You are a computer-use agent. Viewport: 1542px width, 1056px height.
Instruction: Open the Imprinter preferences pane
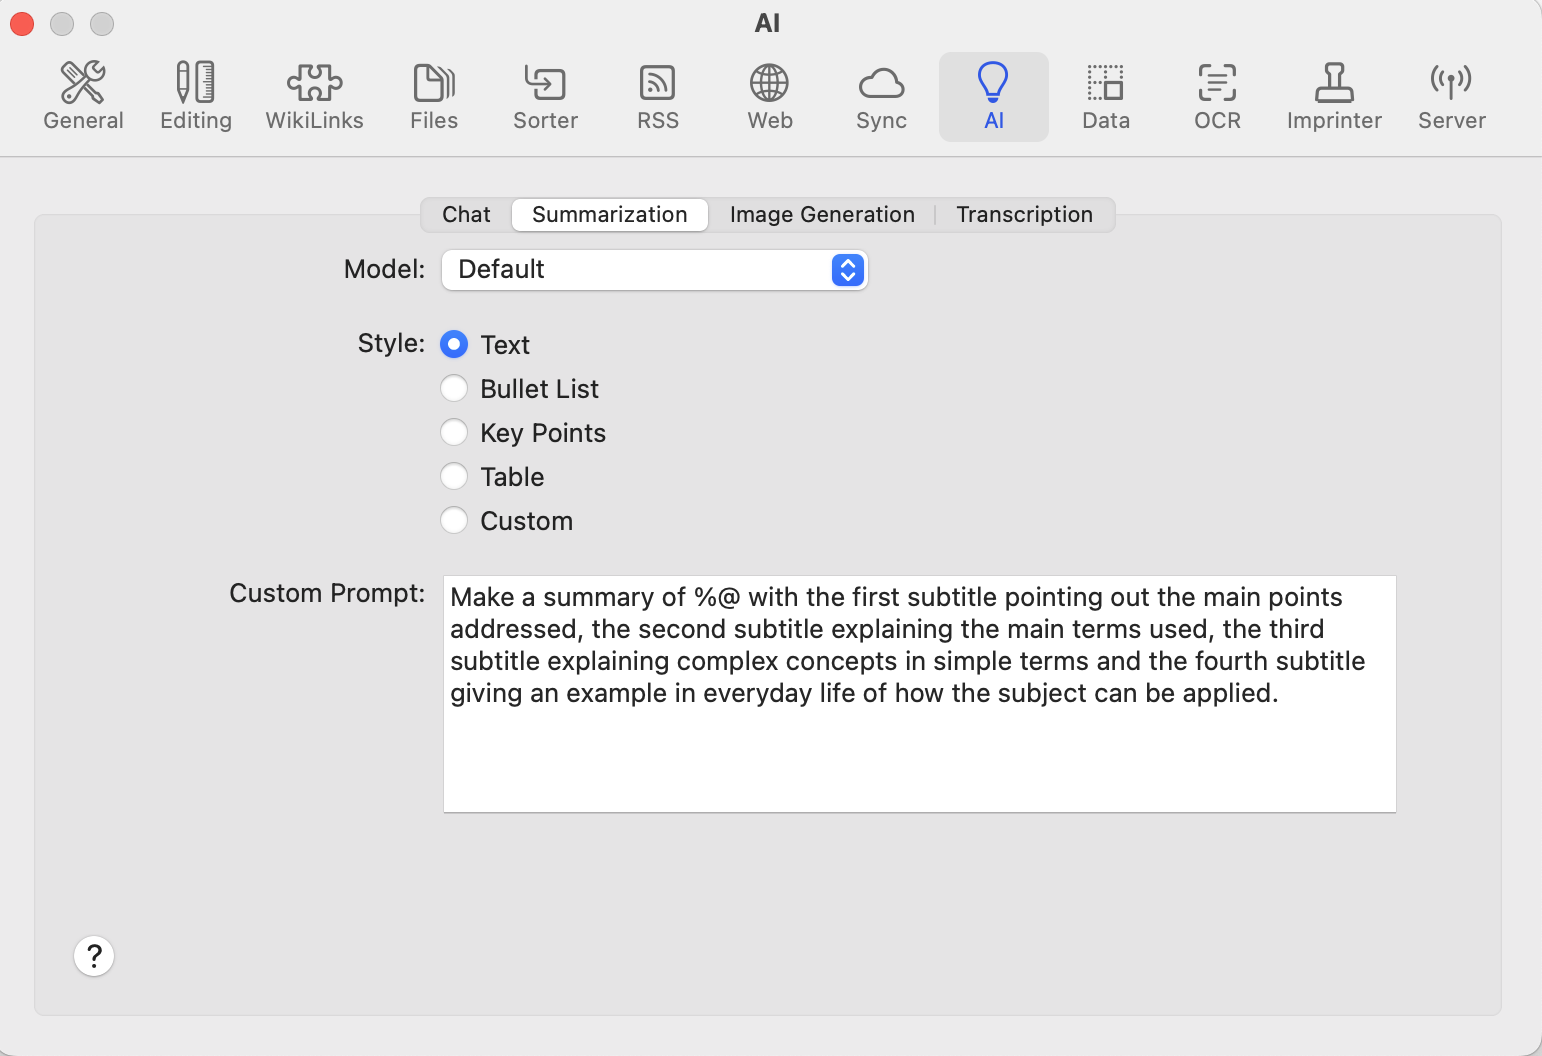coord(1334,97)
